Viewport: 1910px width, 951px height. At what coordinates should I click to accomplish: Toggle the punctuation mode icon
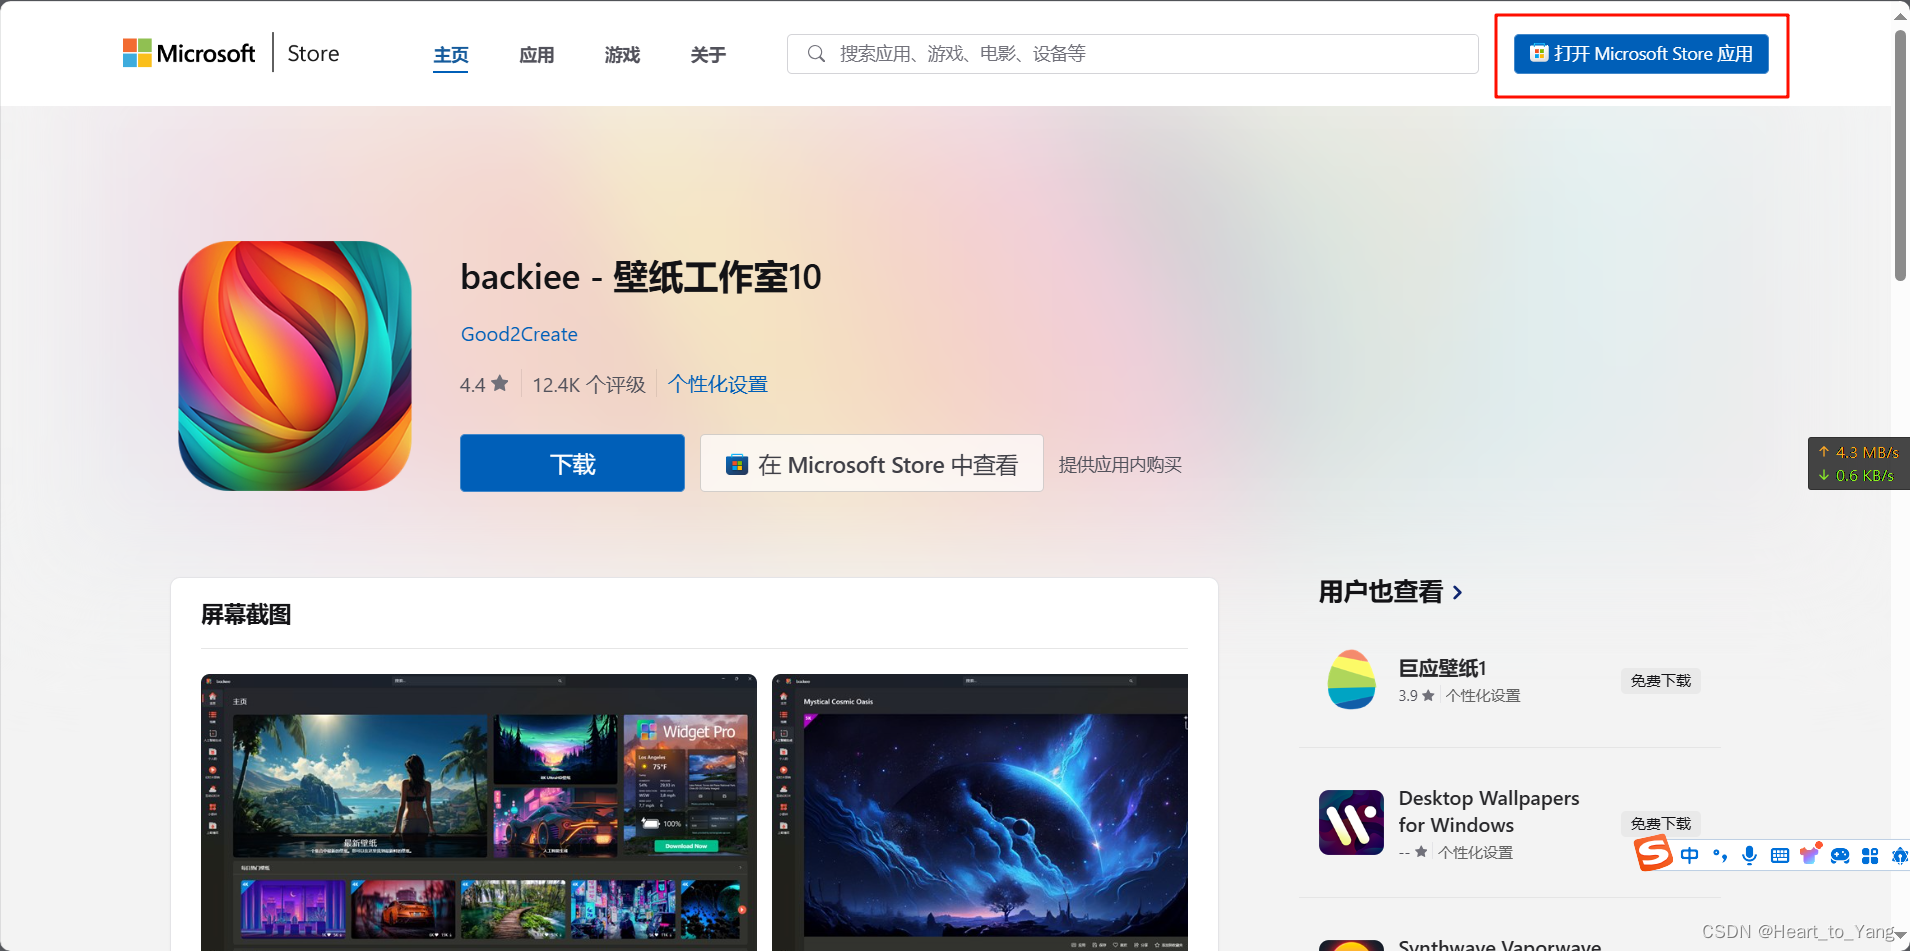(1720, 856)
